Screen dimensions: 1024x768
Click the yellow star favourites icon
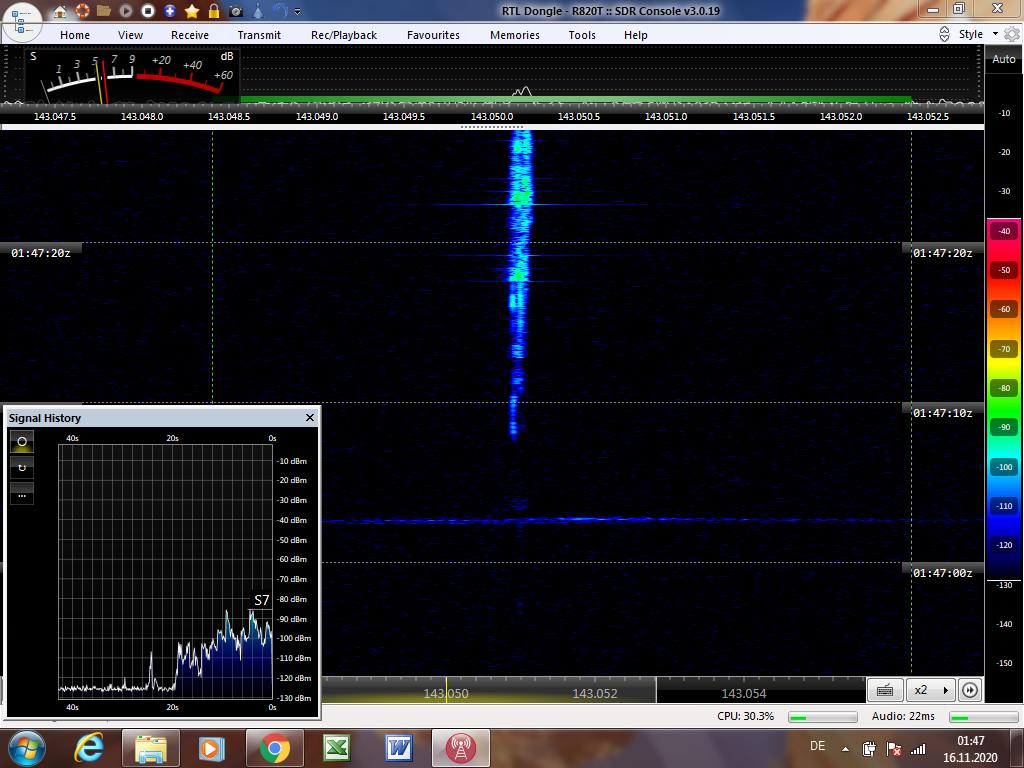[192, 10]
